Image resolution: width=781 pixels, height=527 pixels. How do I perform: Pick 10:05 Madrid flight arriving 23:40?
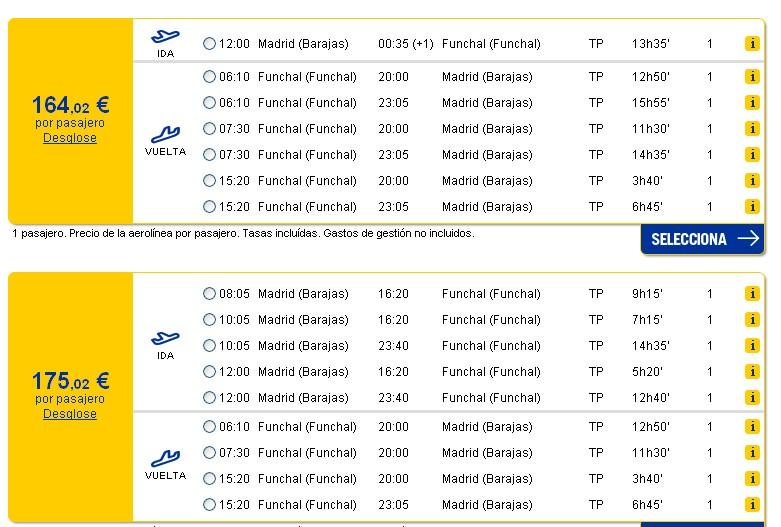[209, 346]
